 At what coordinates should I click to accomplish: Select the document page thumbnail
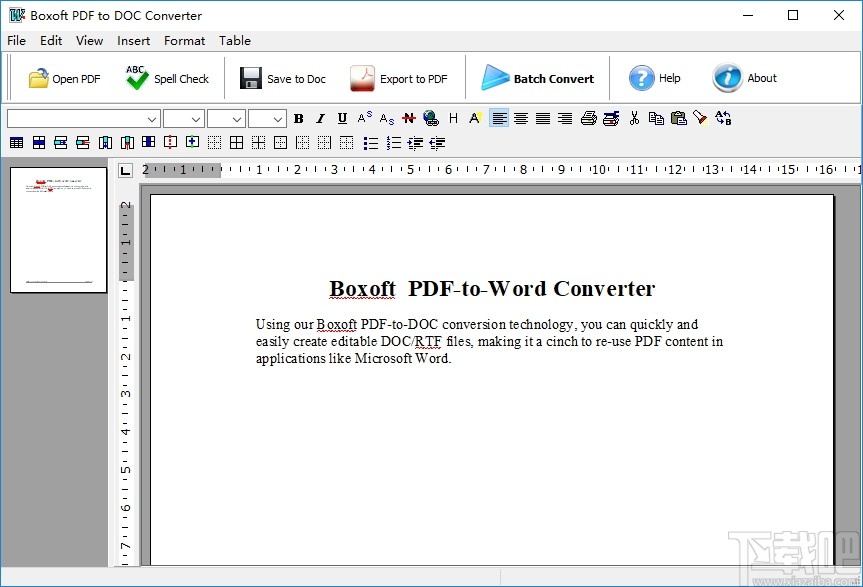[58, 230]
